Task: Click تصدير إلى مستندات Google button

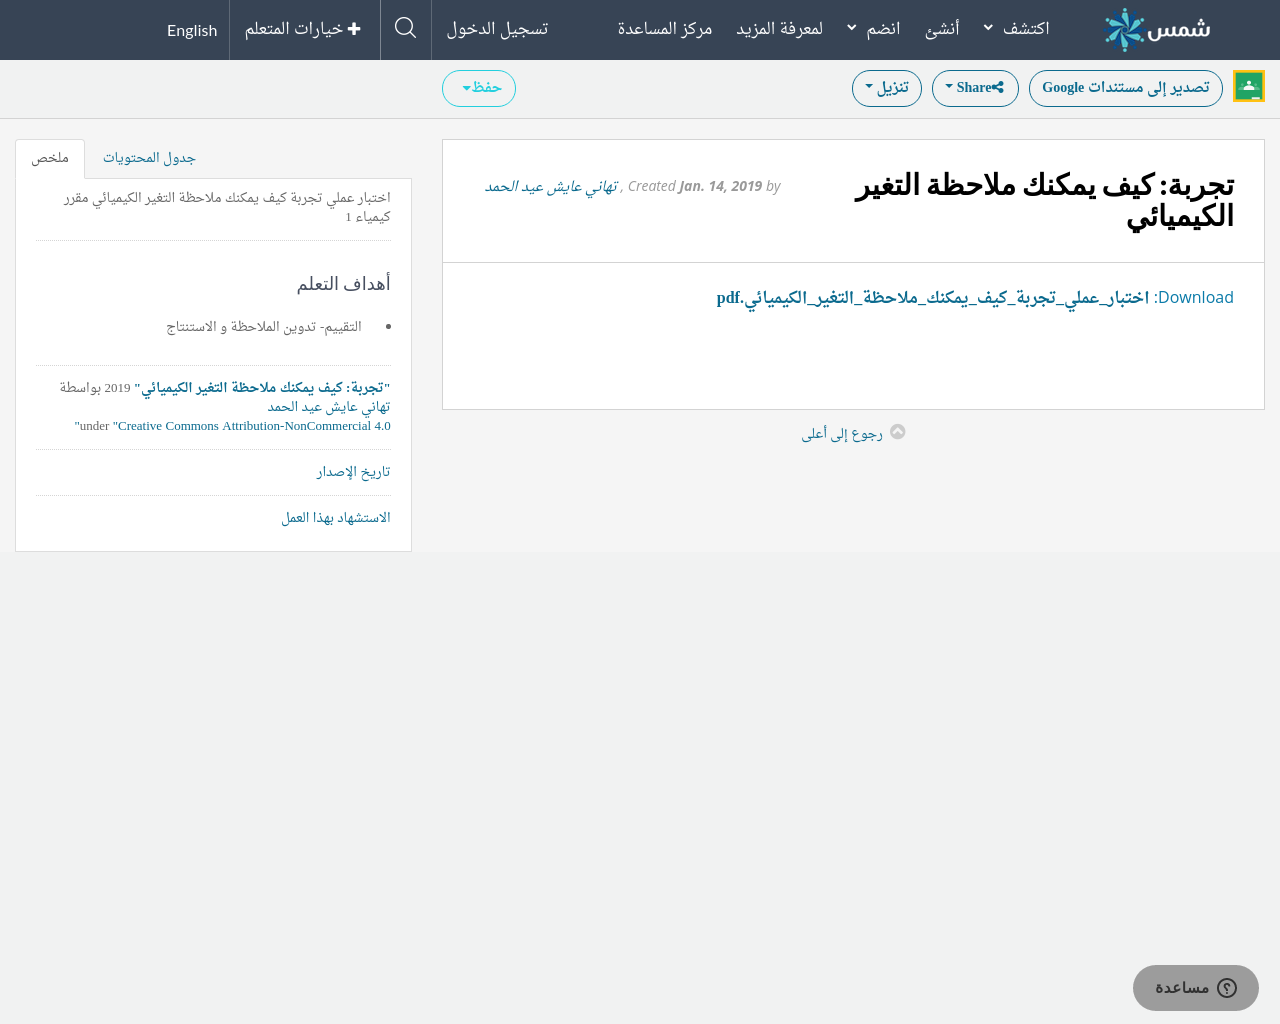Action: tap(1125, 88)
